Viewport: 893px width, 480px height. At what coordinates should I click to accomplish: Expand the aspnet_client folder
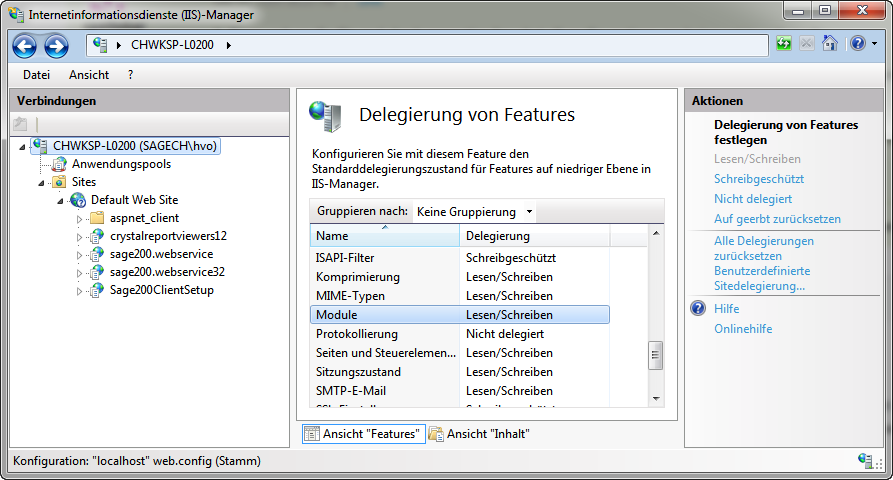coord(79,219)
